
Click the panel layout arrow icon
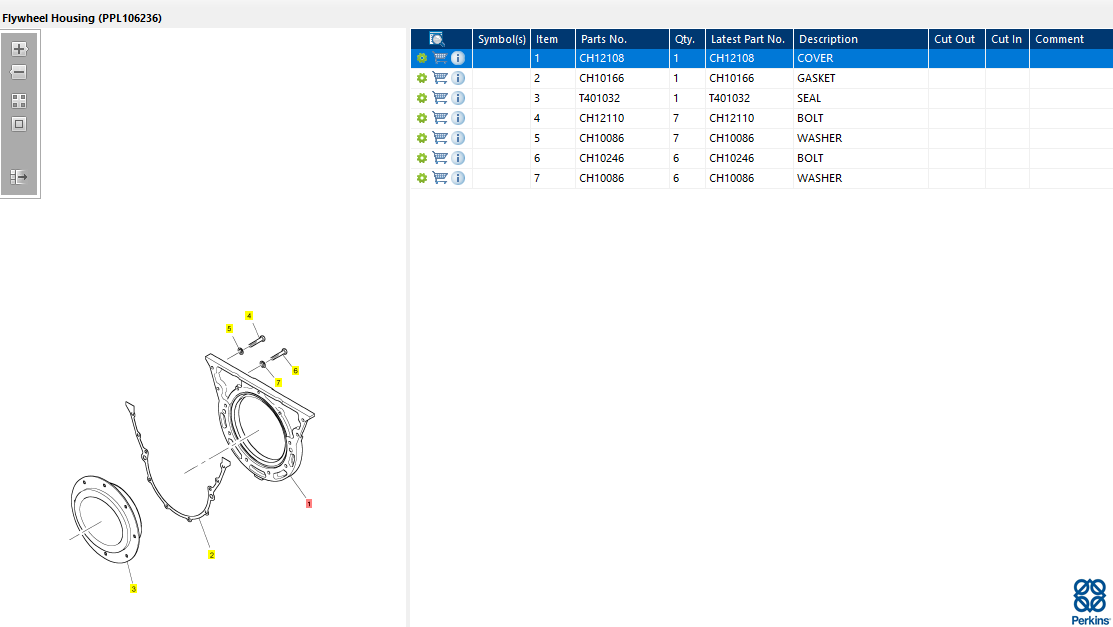click(19, 177)
